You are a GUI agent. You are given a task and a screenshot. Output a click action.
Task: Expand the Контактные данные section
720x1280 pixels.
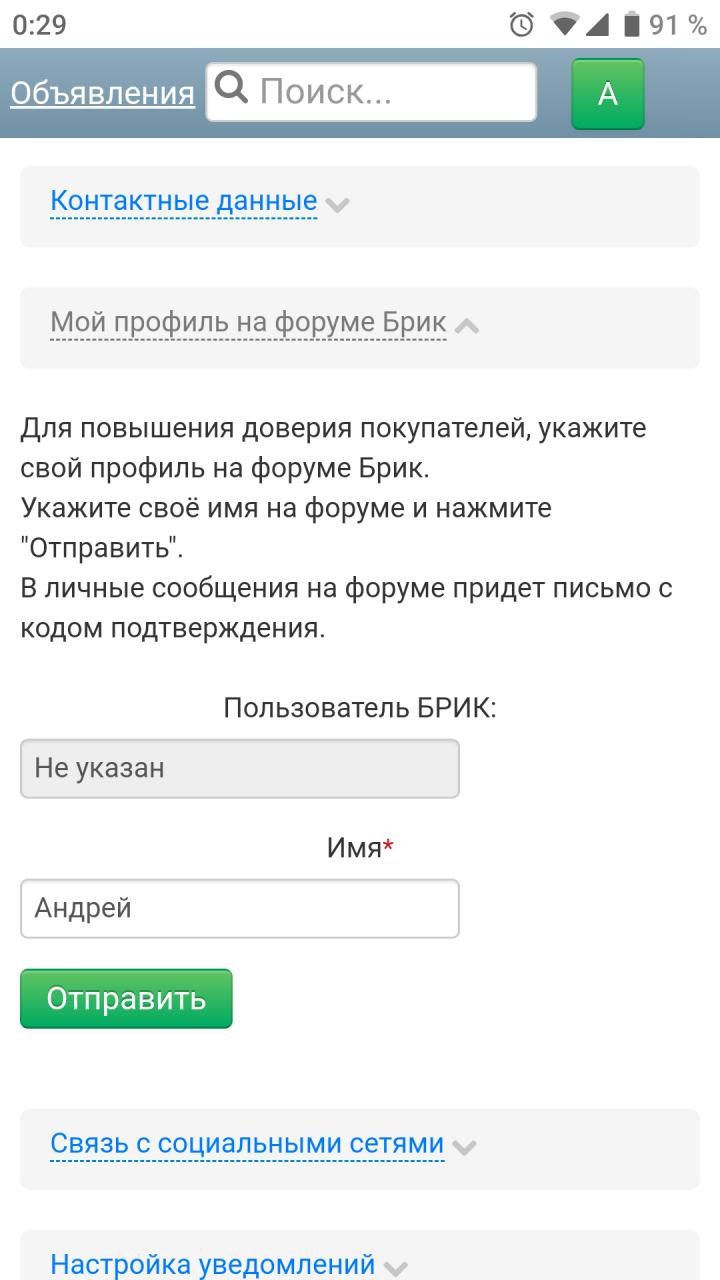(x=183, y=202)
